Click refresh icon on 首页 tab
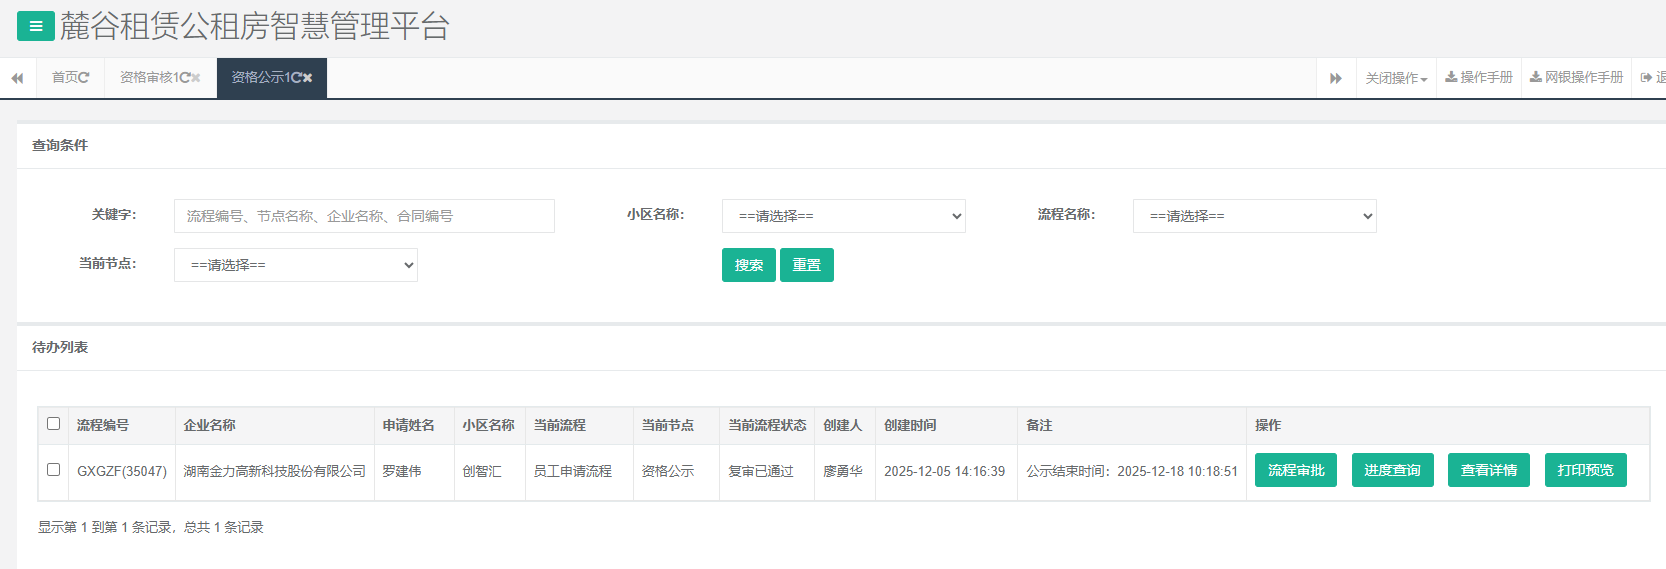 pyautogui.click(x=85, y=78)
